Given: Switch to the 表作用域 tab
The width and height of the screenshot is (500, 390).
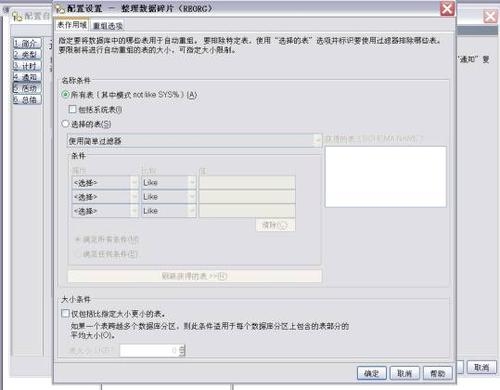Looking at the screenshot, I should 72,25.
